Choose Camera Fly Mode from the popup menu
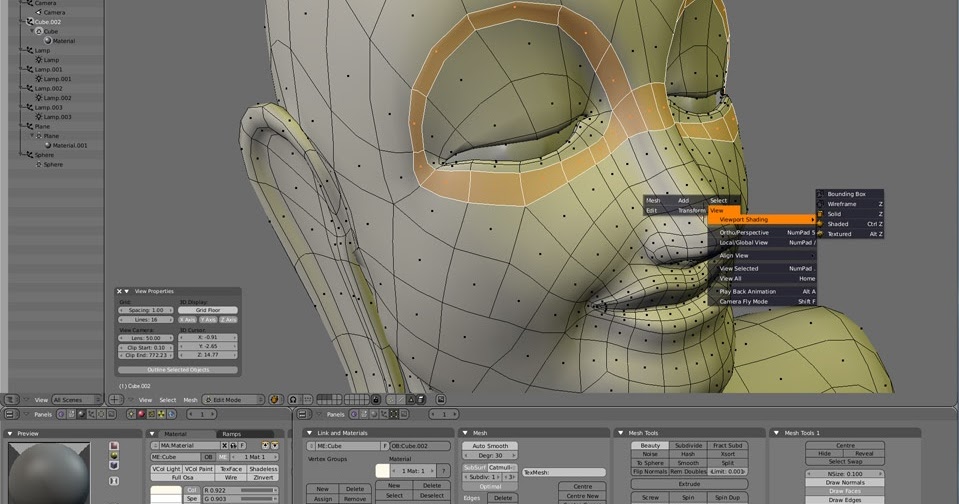This screenshot has width=959, height=504. coord(762,302)
